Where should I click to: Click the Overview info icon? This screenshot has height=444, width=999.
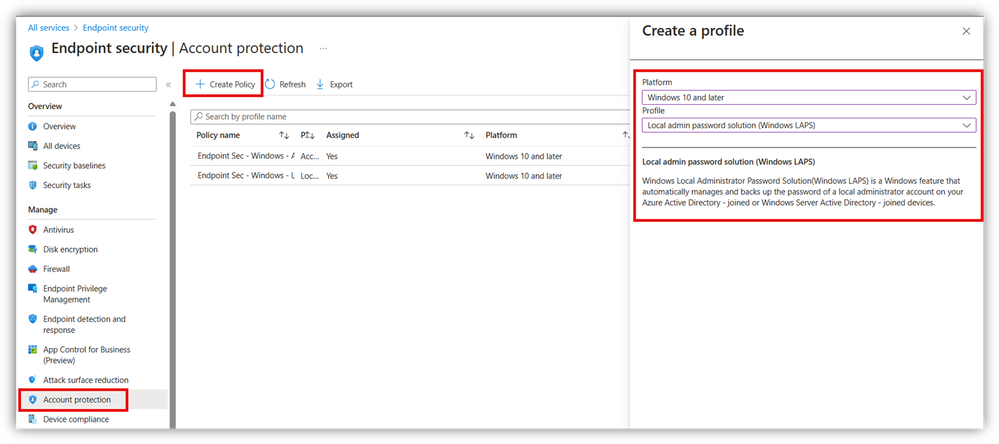(33, 126)
